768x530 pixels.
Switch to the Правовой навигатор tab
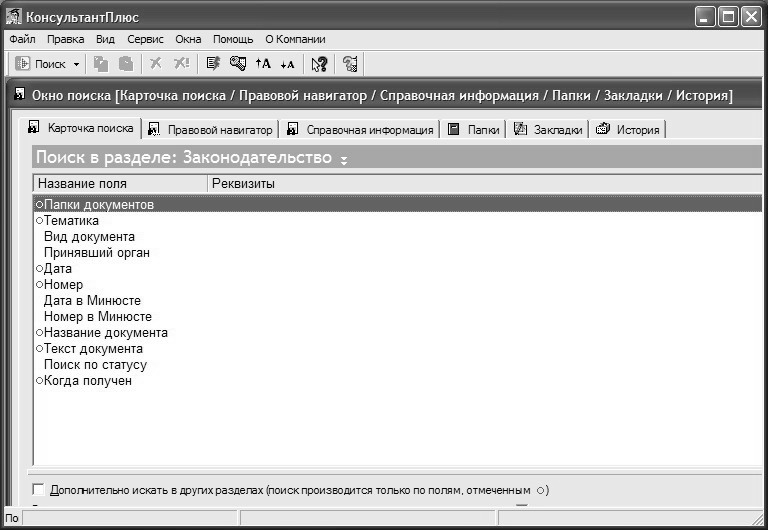pyautogui.click(x=210, y=130)
